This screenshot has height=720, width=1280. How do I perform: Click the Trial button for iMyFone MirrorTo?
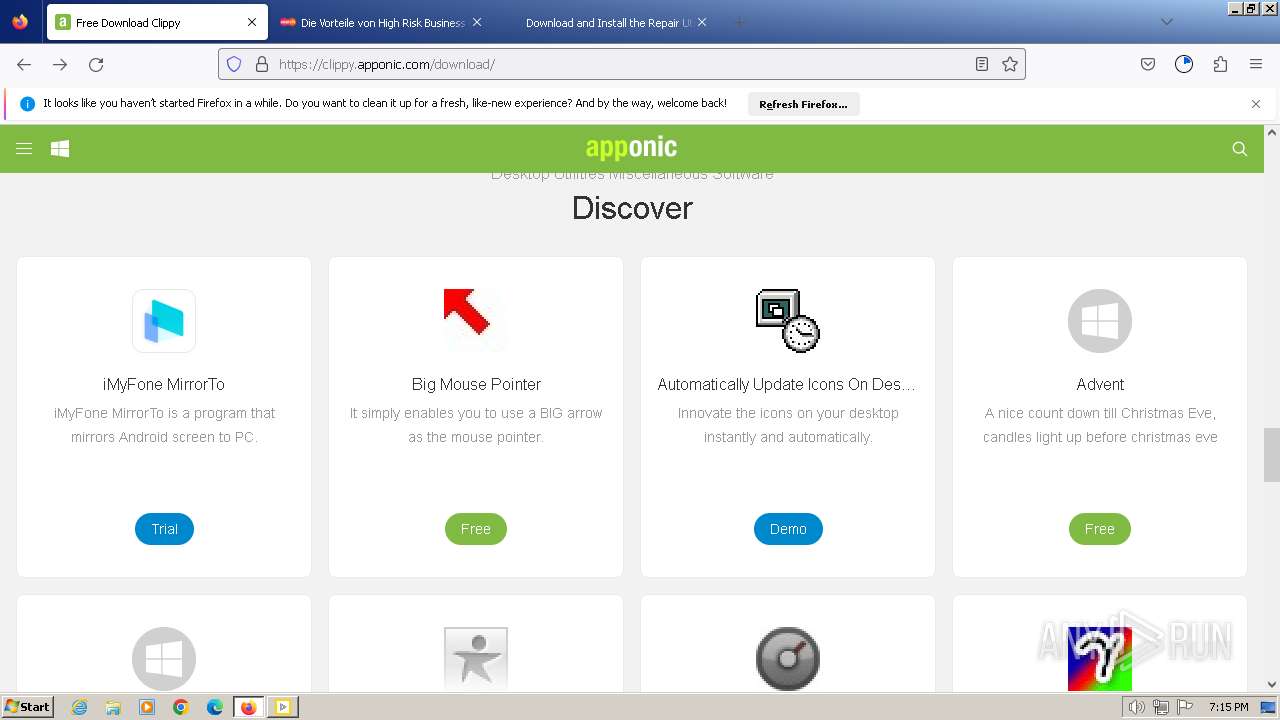pos(164,529)
